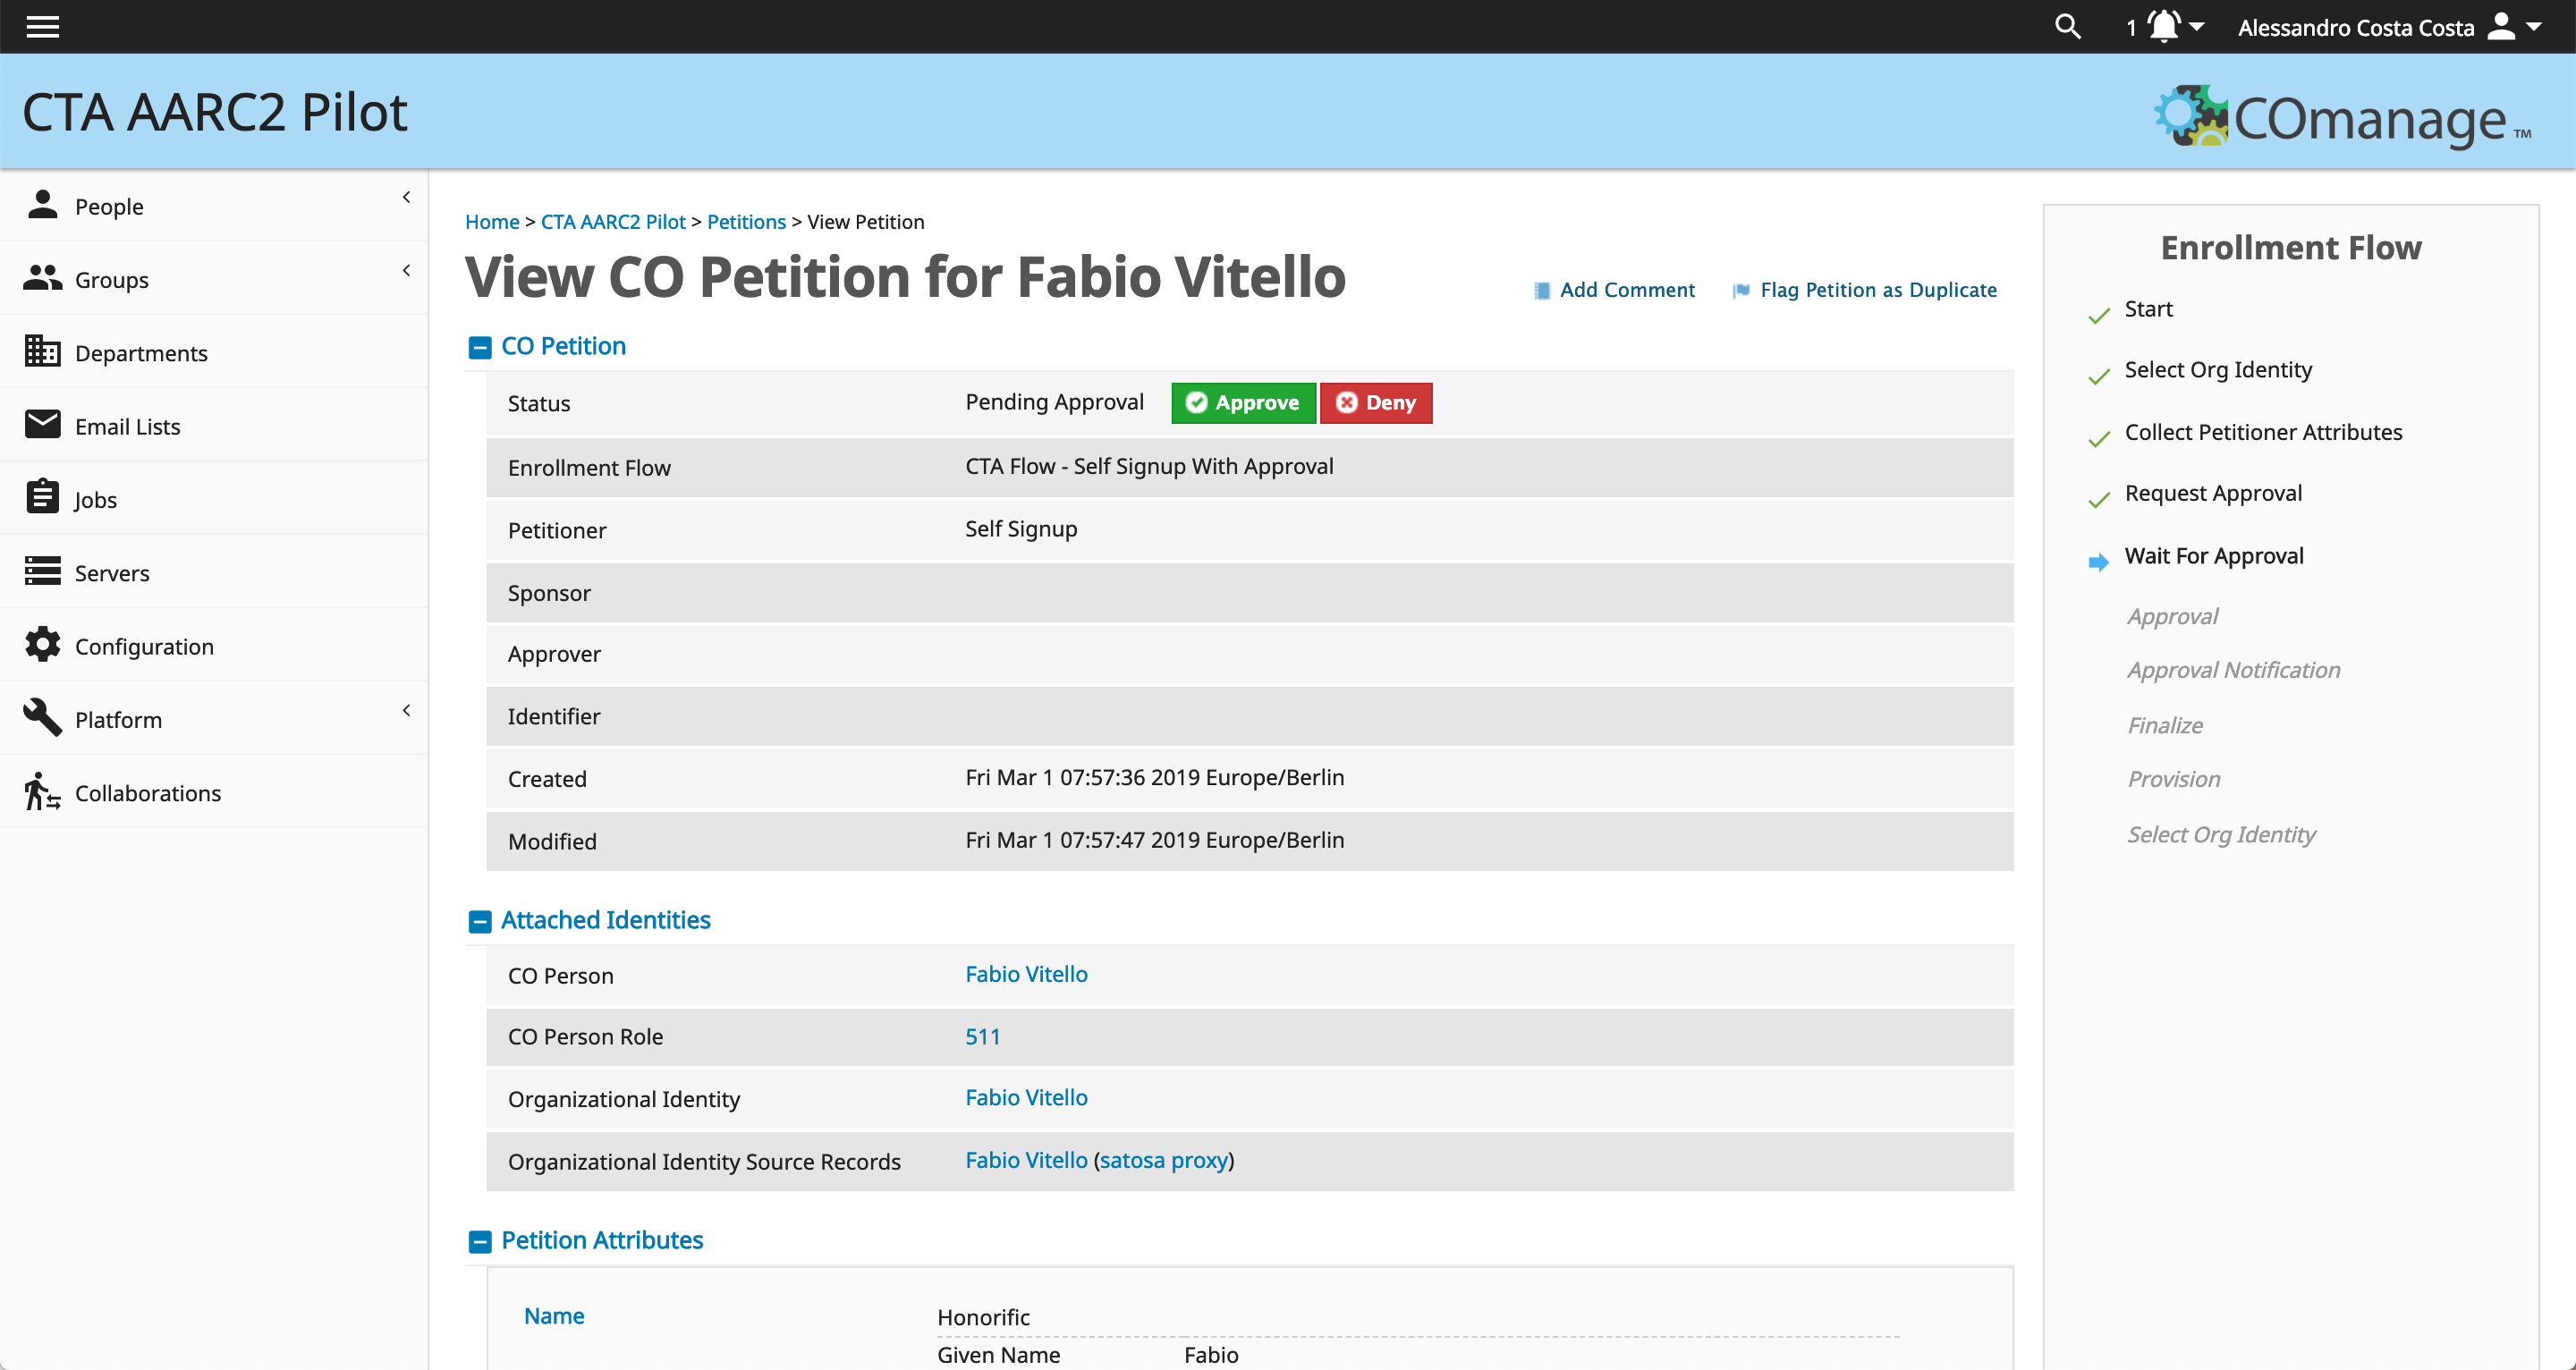This screenshot has width=2576, height=1370.
Task: Approve the pending petition
Action: point(1243,403)
